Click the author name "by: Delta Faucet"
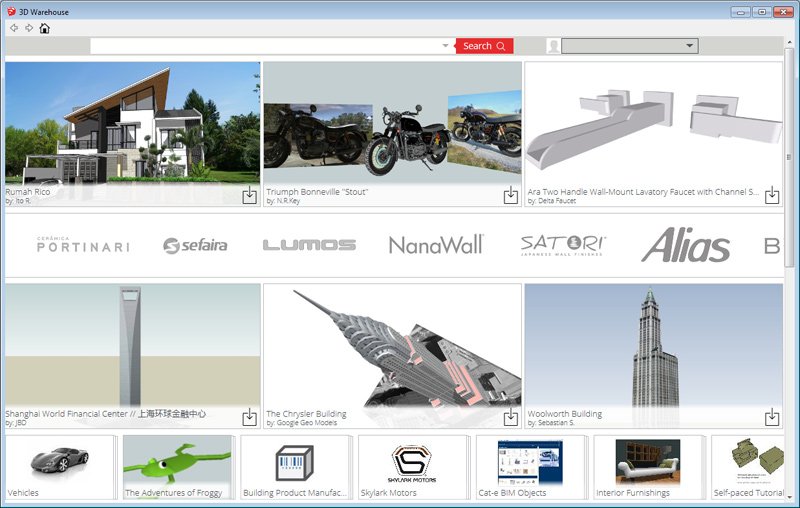 (x=552, y=201)
